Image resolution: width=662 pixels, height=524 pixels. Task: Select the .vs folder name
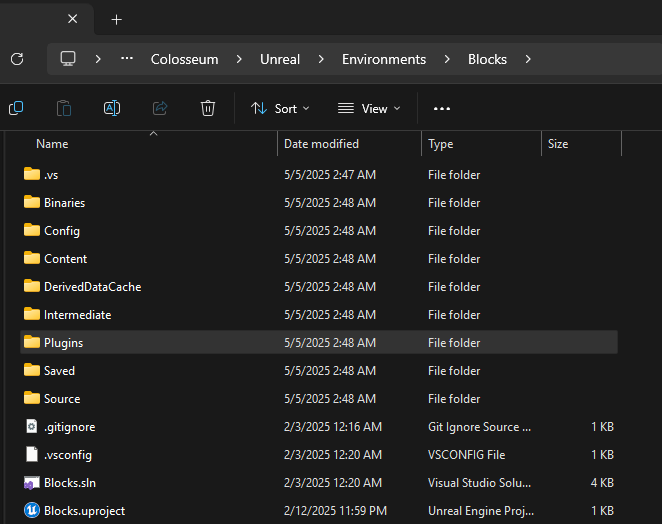click(x=51, y=175)
